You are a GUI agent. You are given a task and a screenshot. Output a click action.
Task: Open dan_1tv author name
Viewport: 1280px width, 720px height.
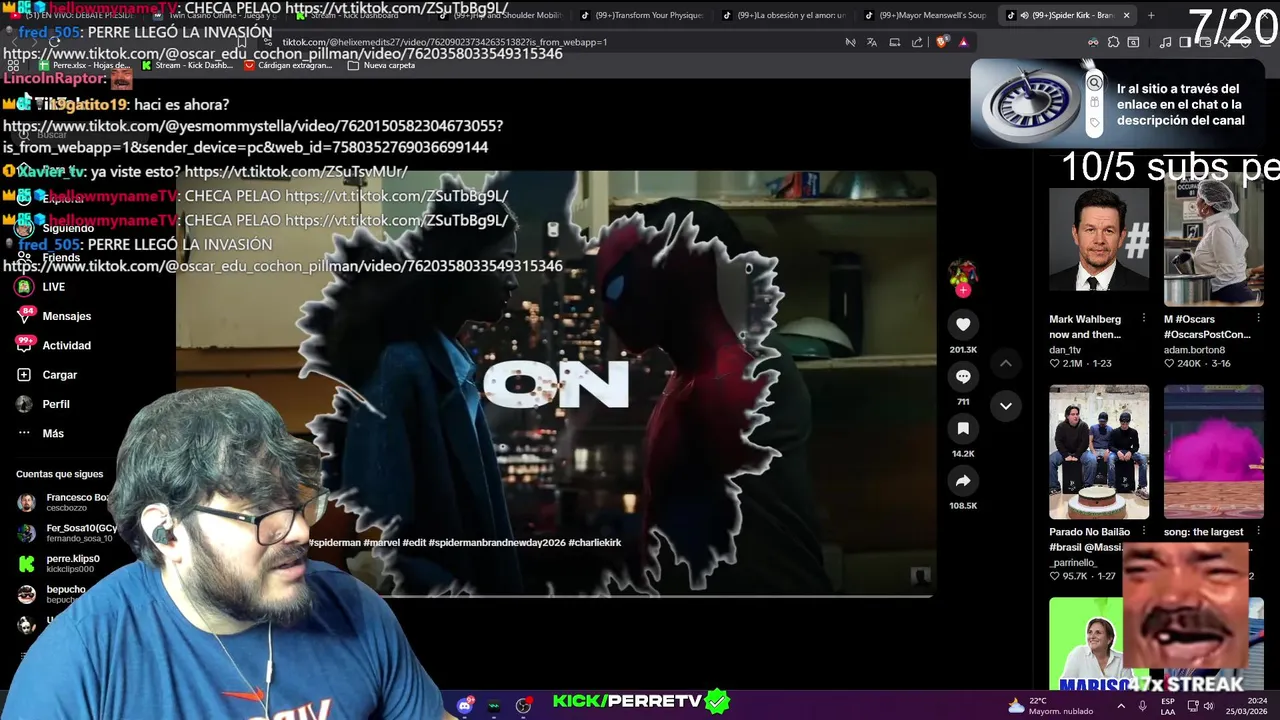pos(1065,350)
